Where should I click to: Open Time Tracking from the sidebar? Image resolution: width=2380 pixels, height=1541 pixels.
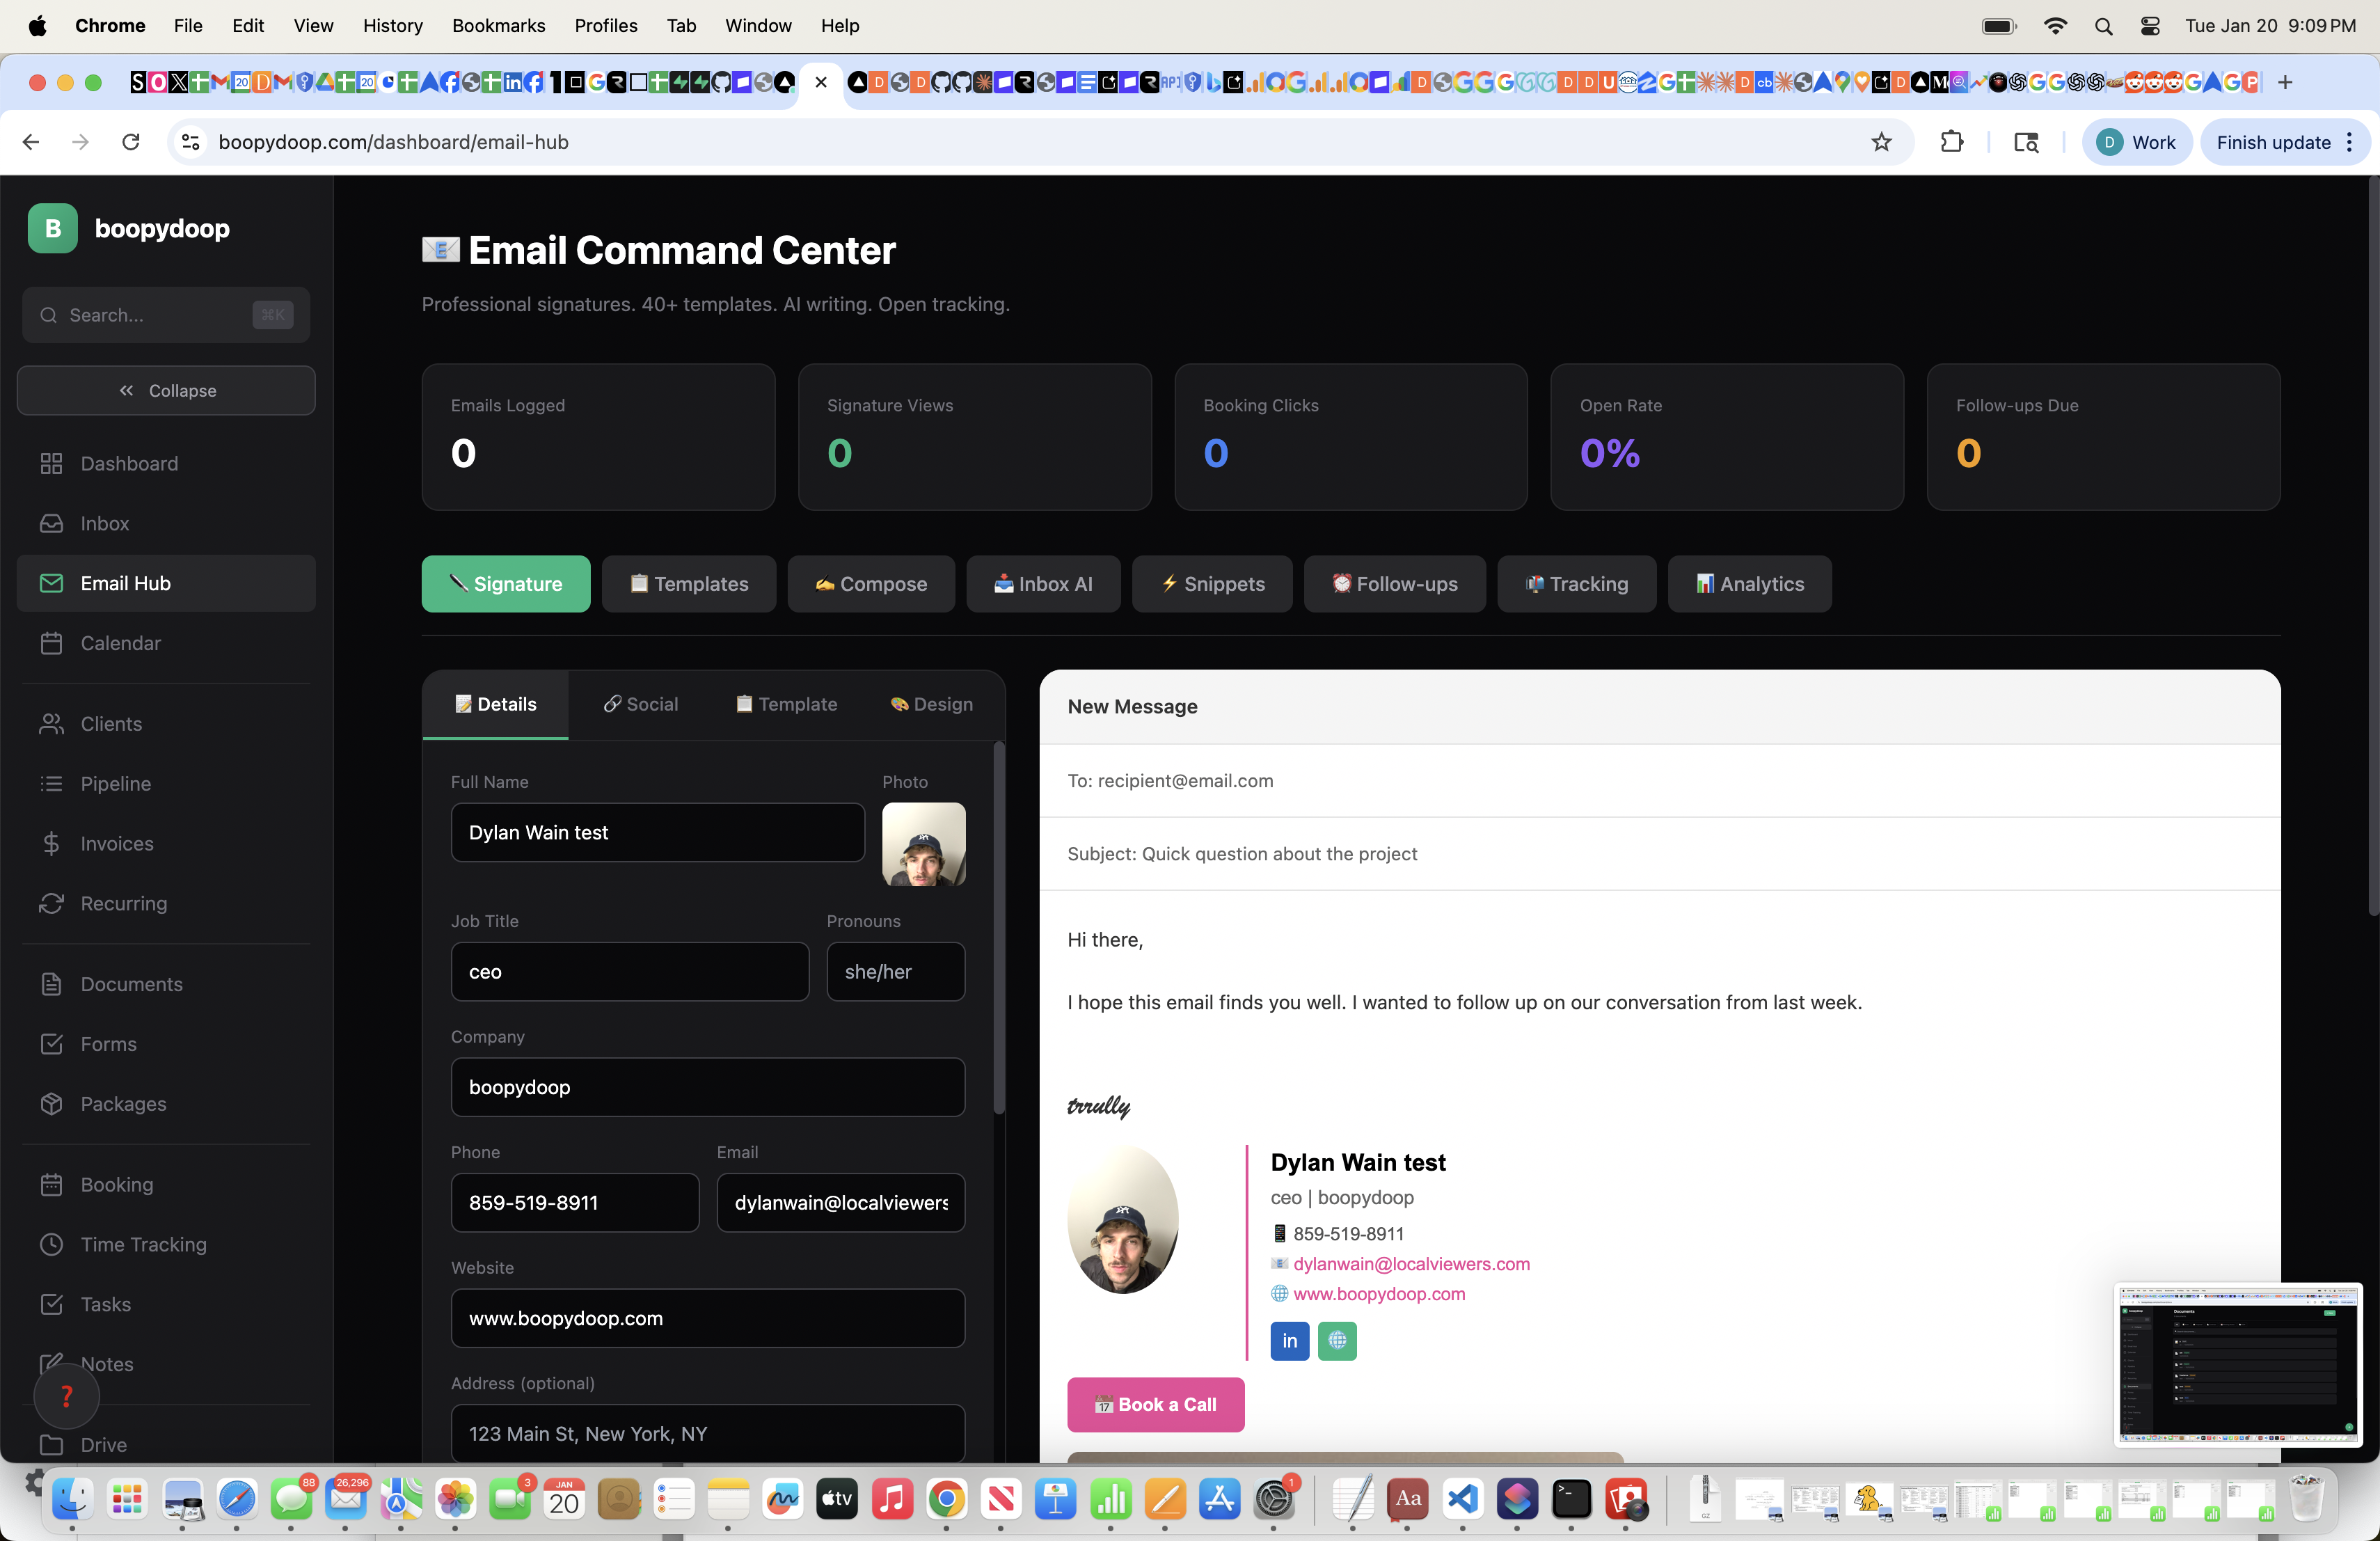[142, 1244]
